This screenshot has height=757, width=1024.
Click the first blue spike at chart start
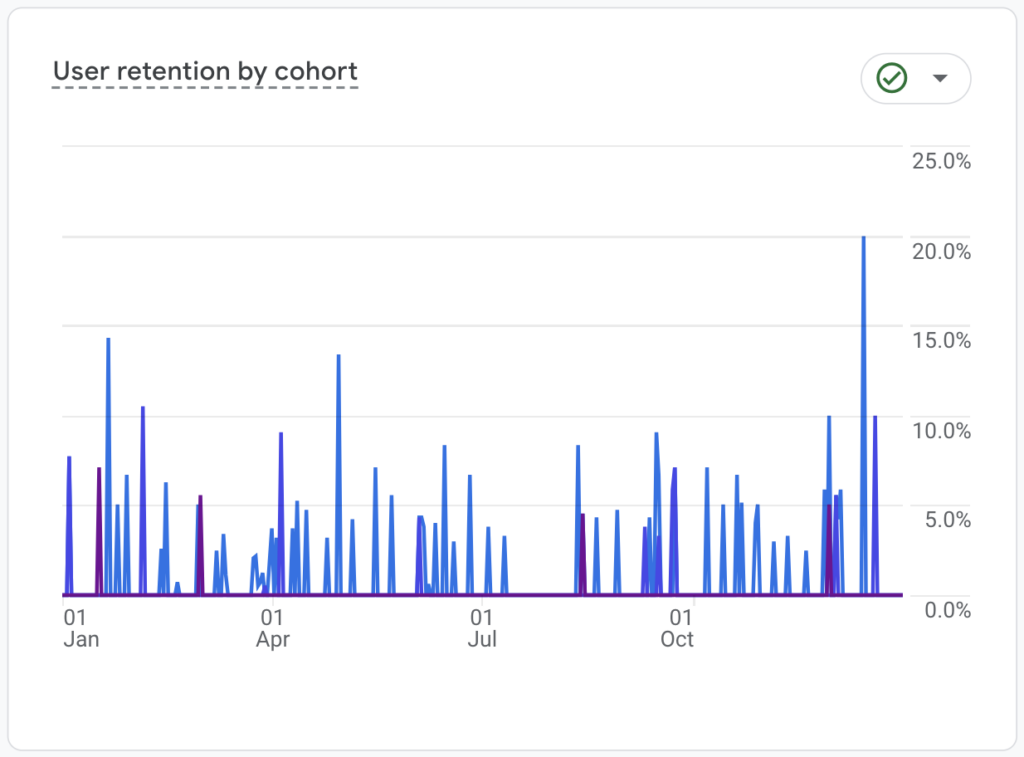[69, 460]
